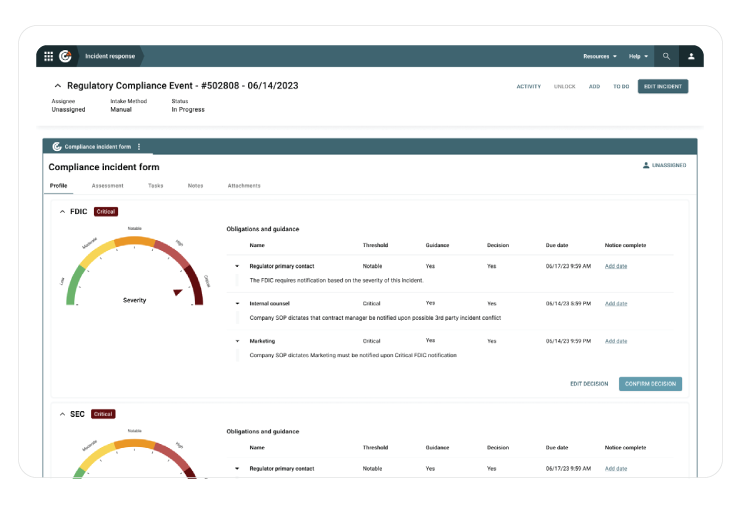The height and width of the screenshot is (505, 741).
Task: Collapse the Regulatory Compliance Event header
Action: [x=58, y=86]
